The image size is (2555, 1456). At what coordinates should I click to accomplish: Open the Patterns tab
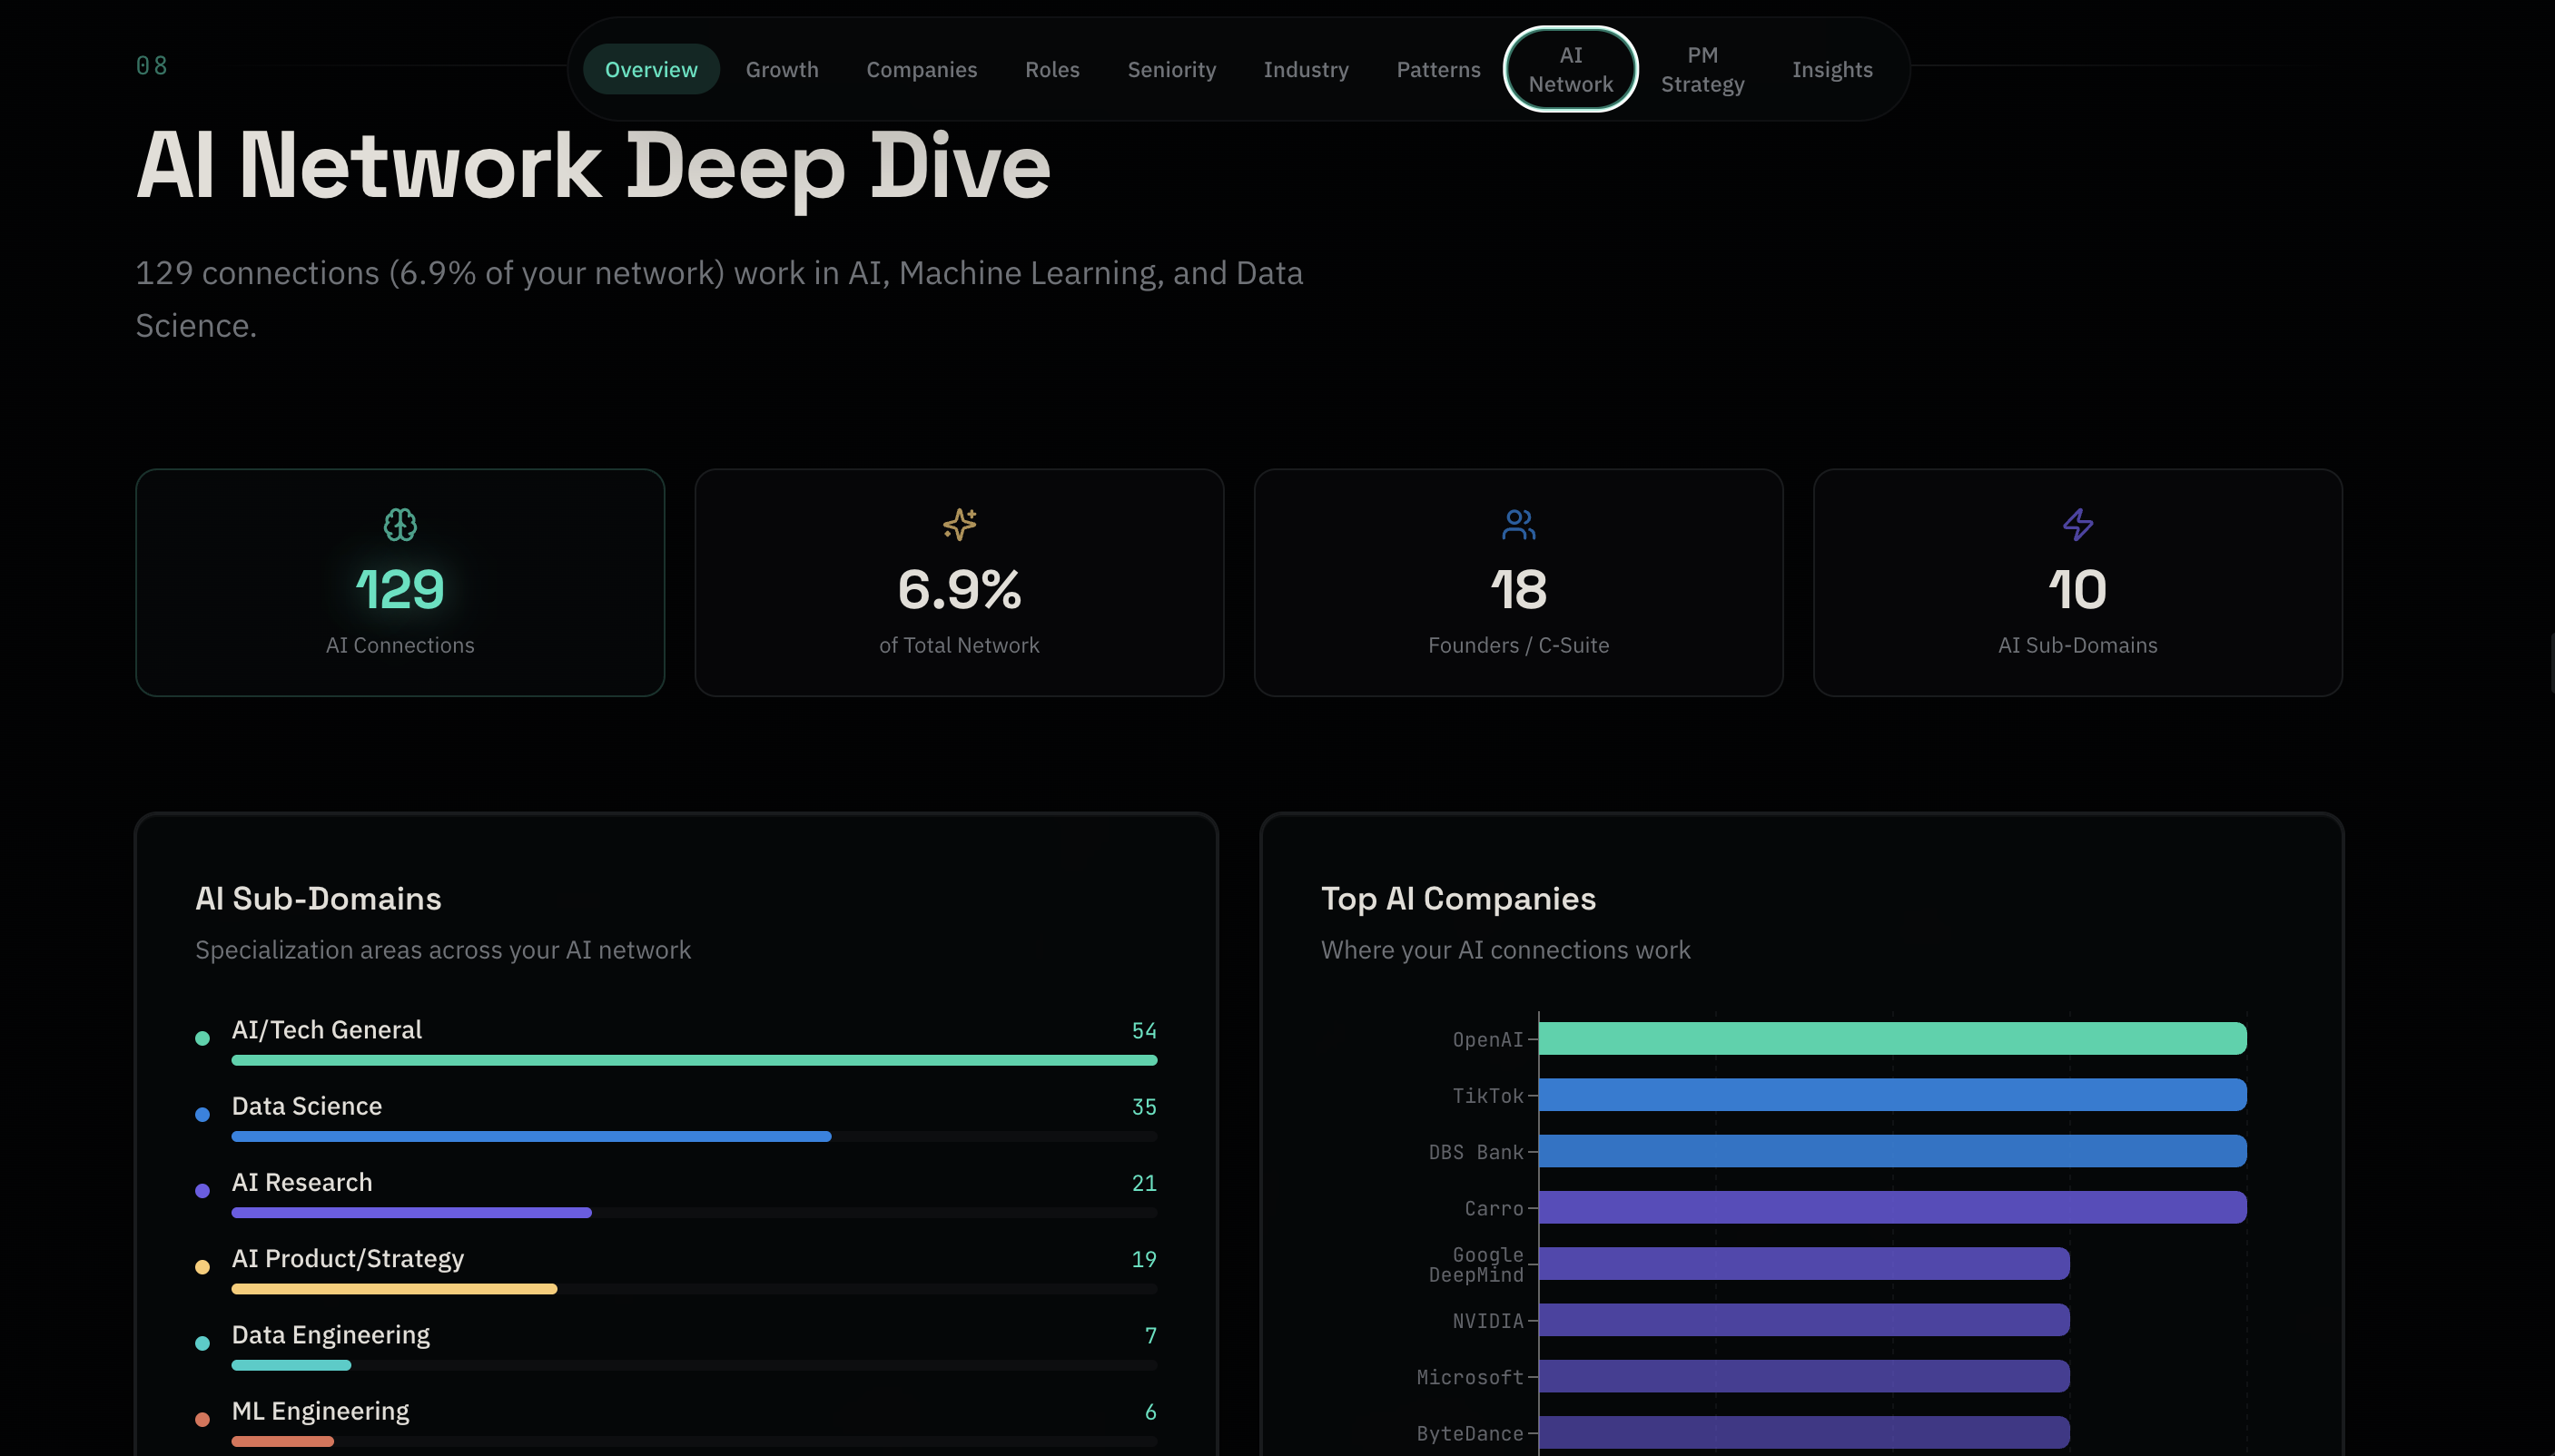(1438, 69)
